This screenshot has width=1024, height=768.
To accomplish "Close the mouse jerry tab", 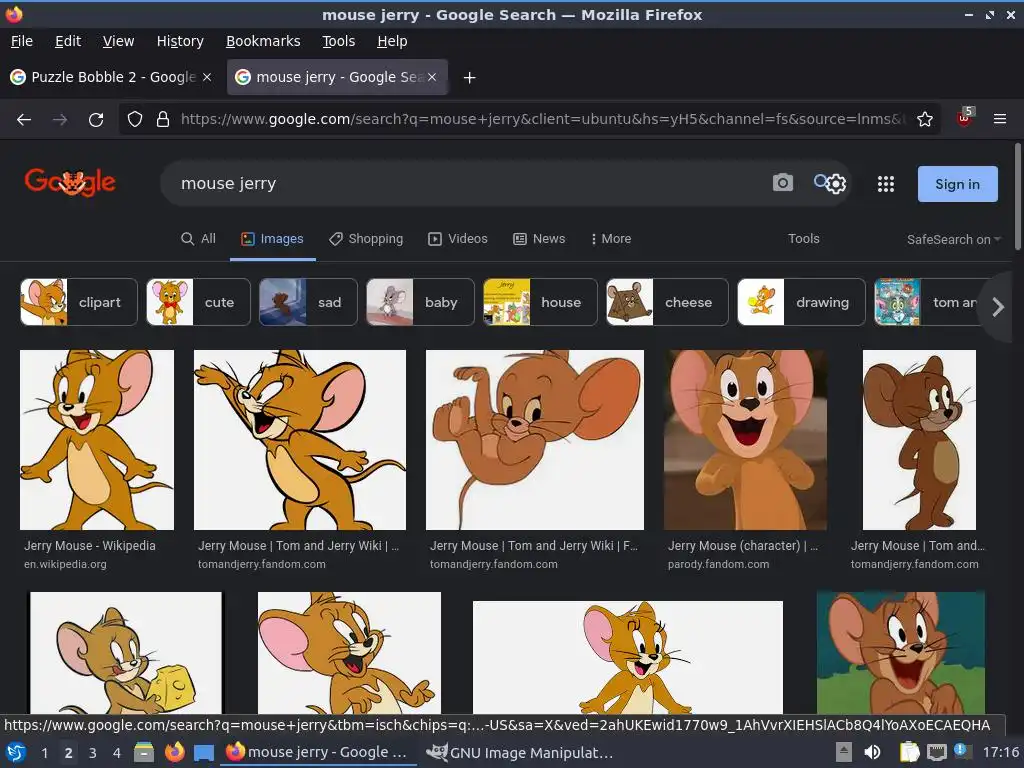I will [x=432, y=77].
